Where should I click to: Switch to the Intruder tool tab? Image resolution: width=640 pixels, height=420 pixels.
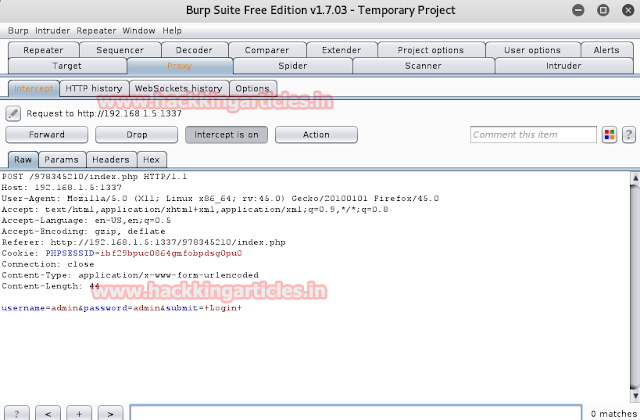[564, 66]
